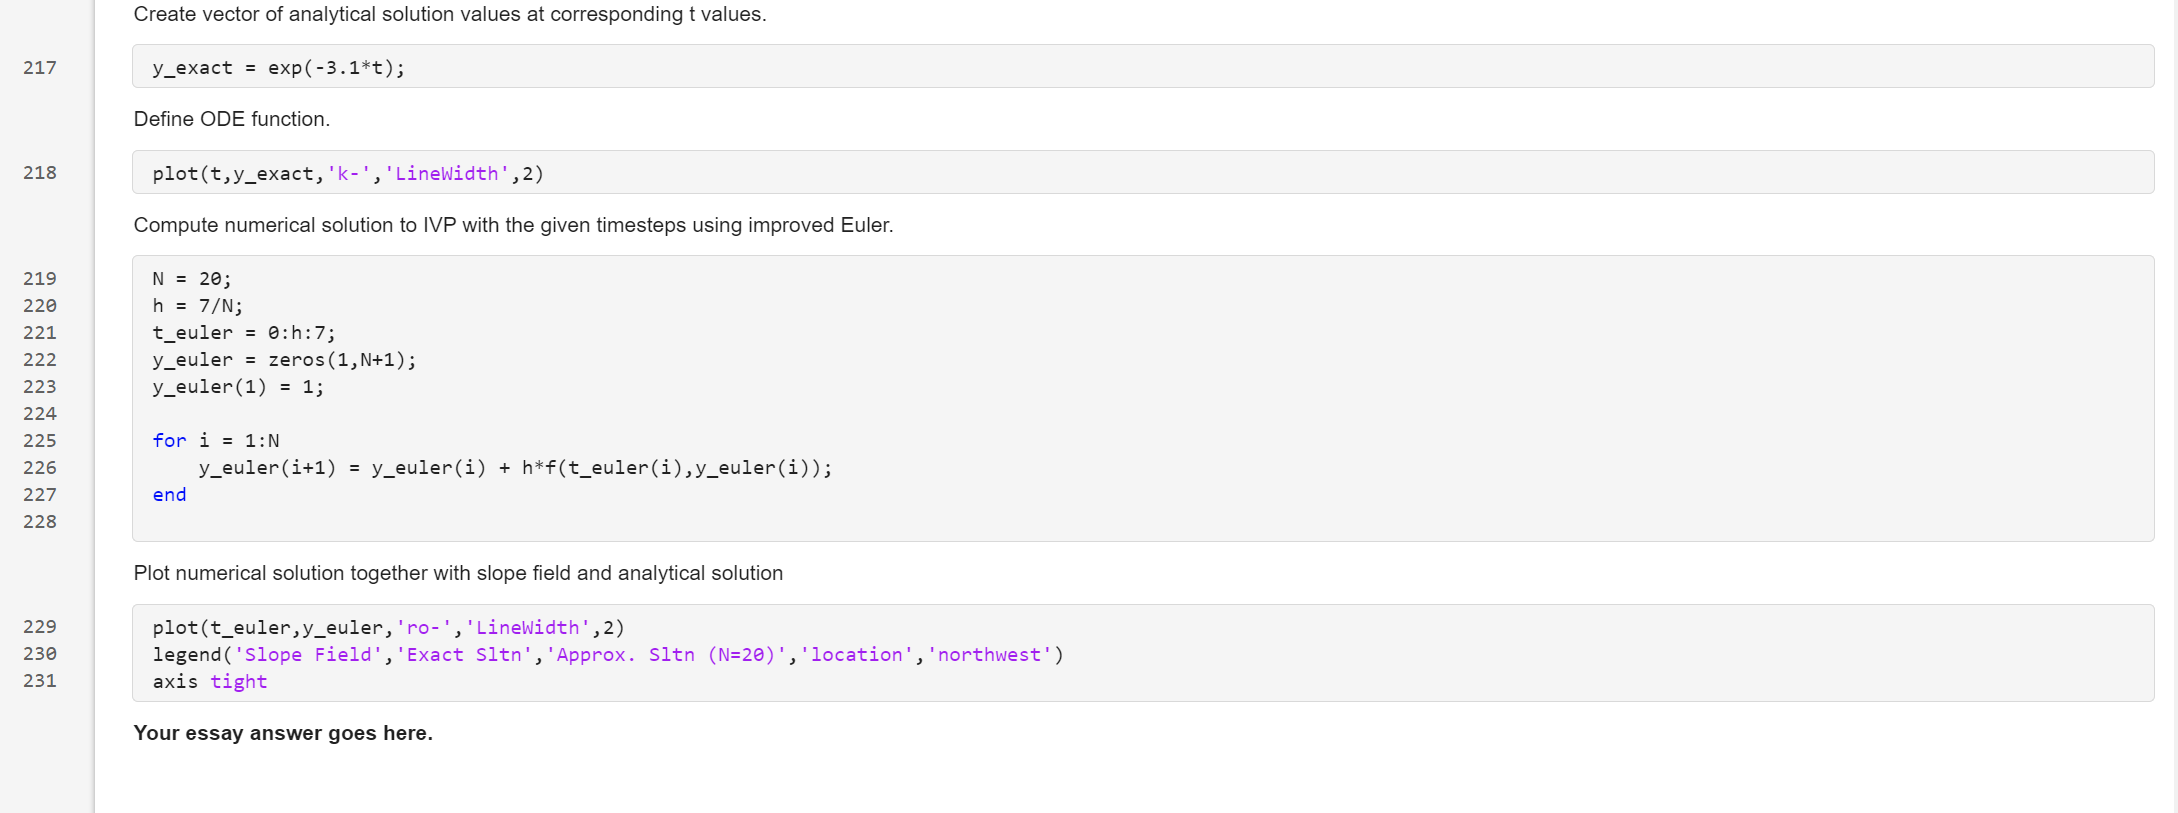Click the legend('Slope Field',...) code line
The height and width of the screenshot is (813, 2178).
click(x=608, y=655)
